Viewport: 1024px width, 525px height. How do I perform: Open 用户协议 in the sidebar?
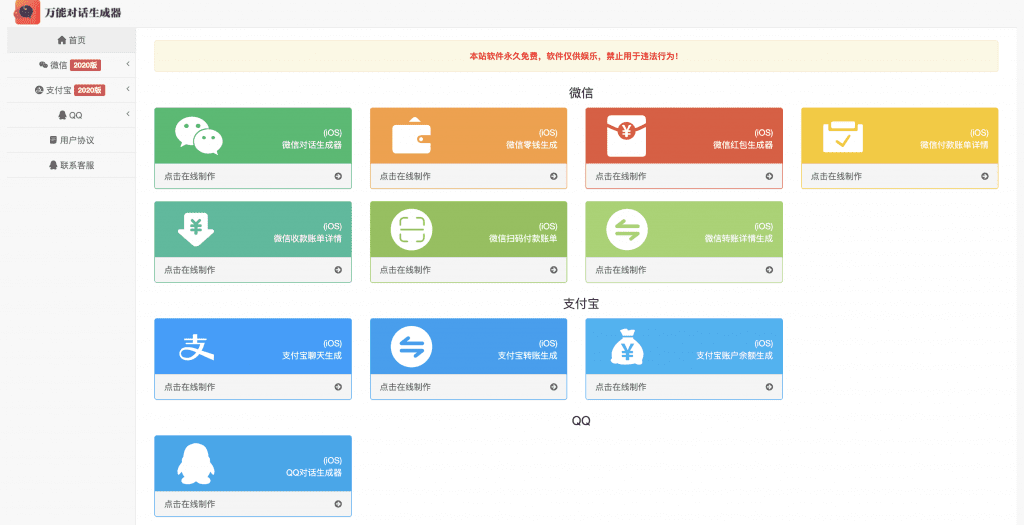click(x=71, y=140)
